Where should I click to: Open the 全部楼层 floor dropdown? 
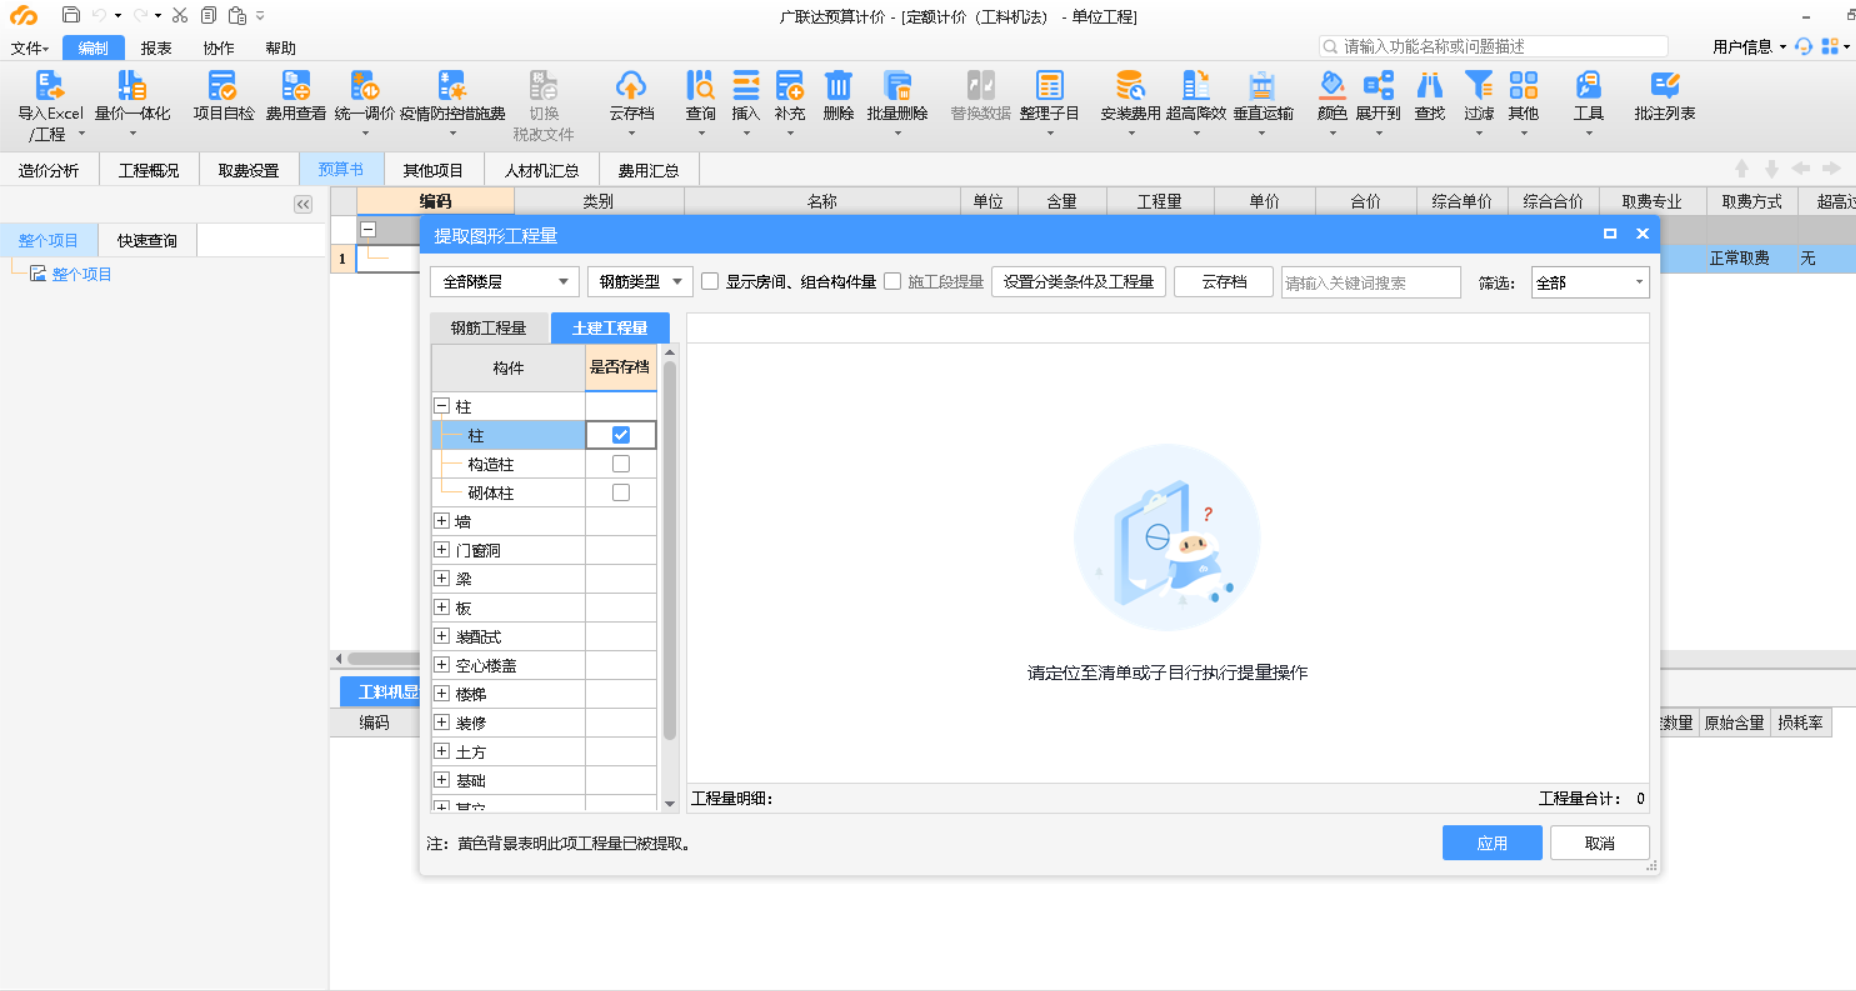click(505, 282)
